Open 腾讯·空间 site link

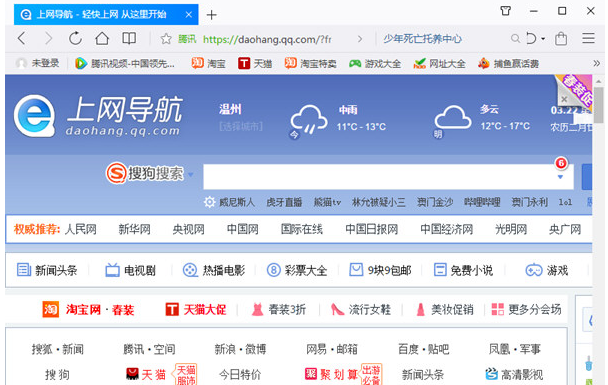pos(149,349)
